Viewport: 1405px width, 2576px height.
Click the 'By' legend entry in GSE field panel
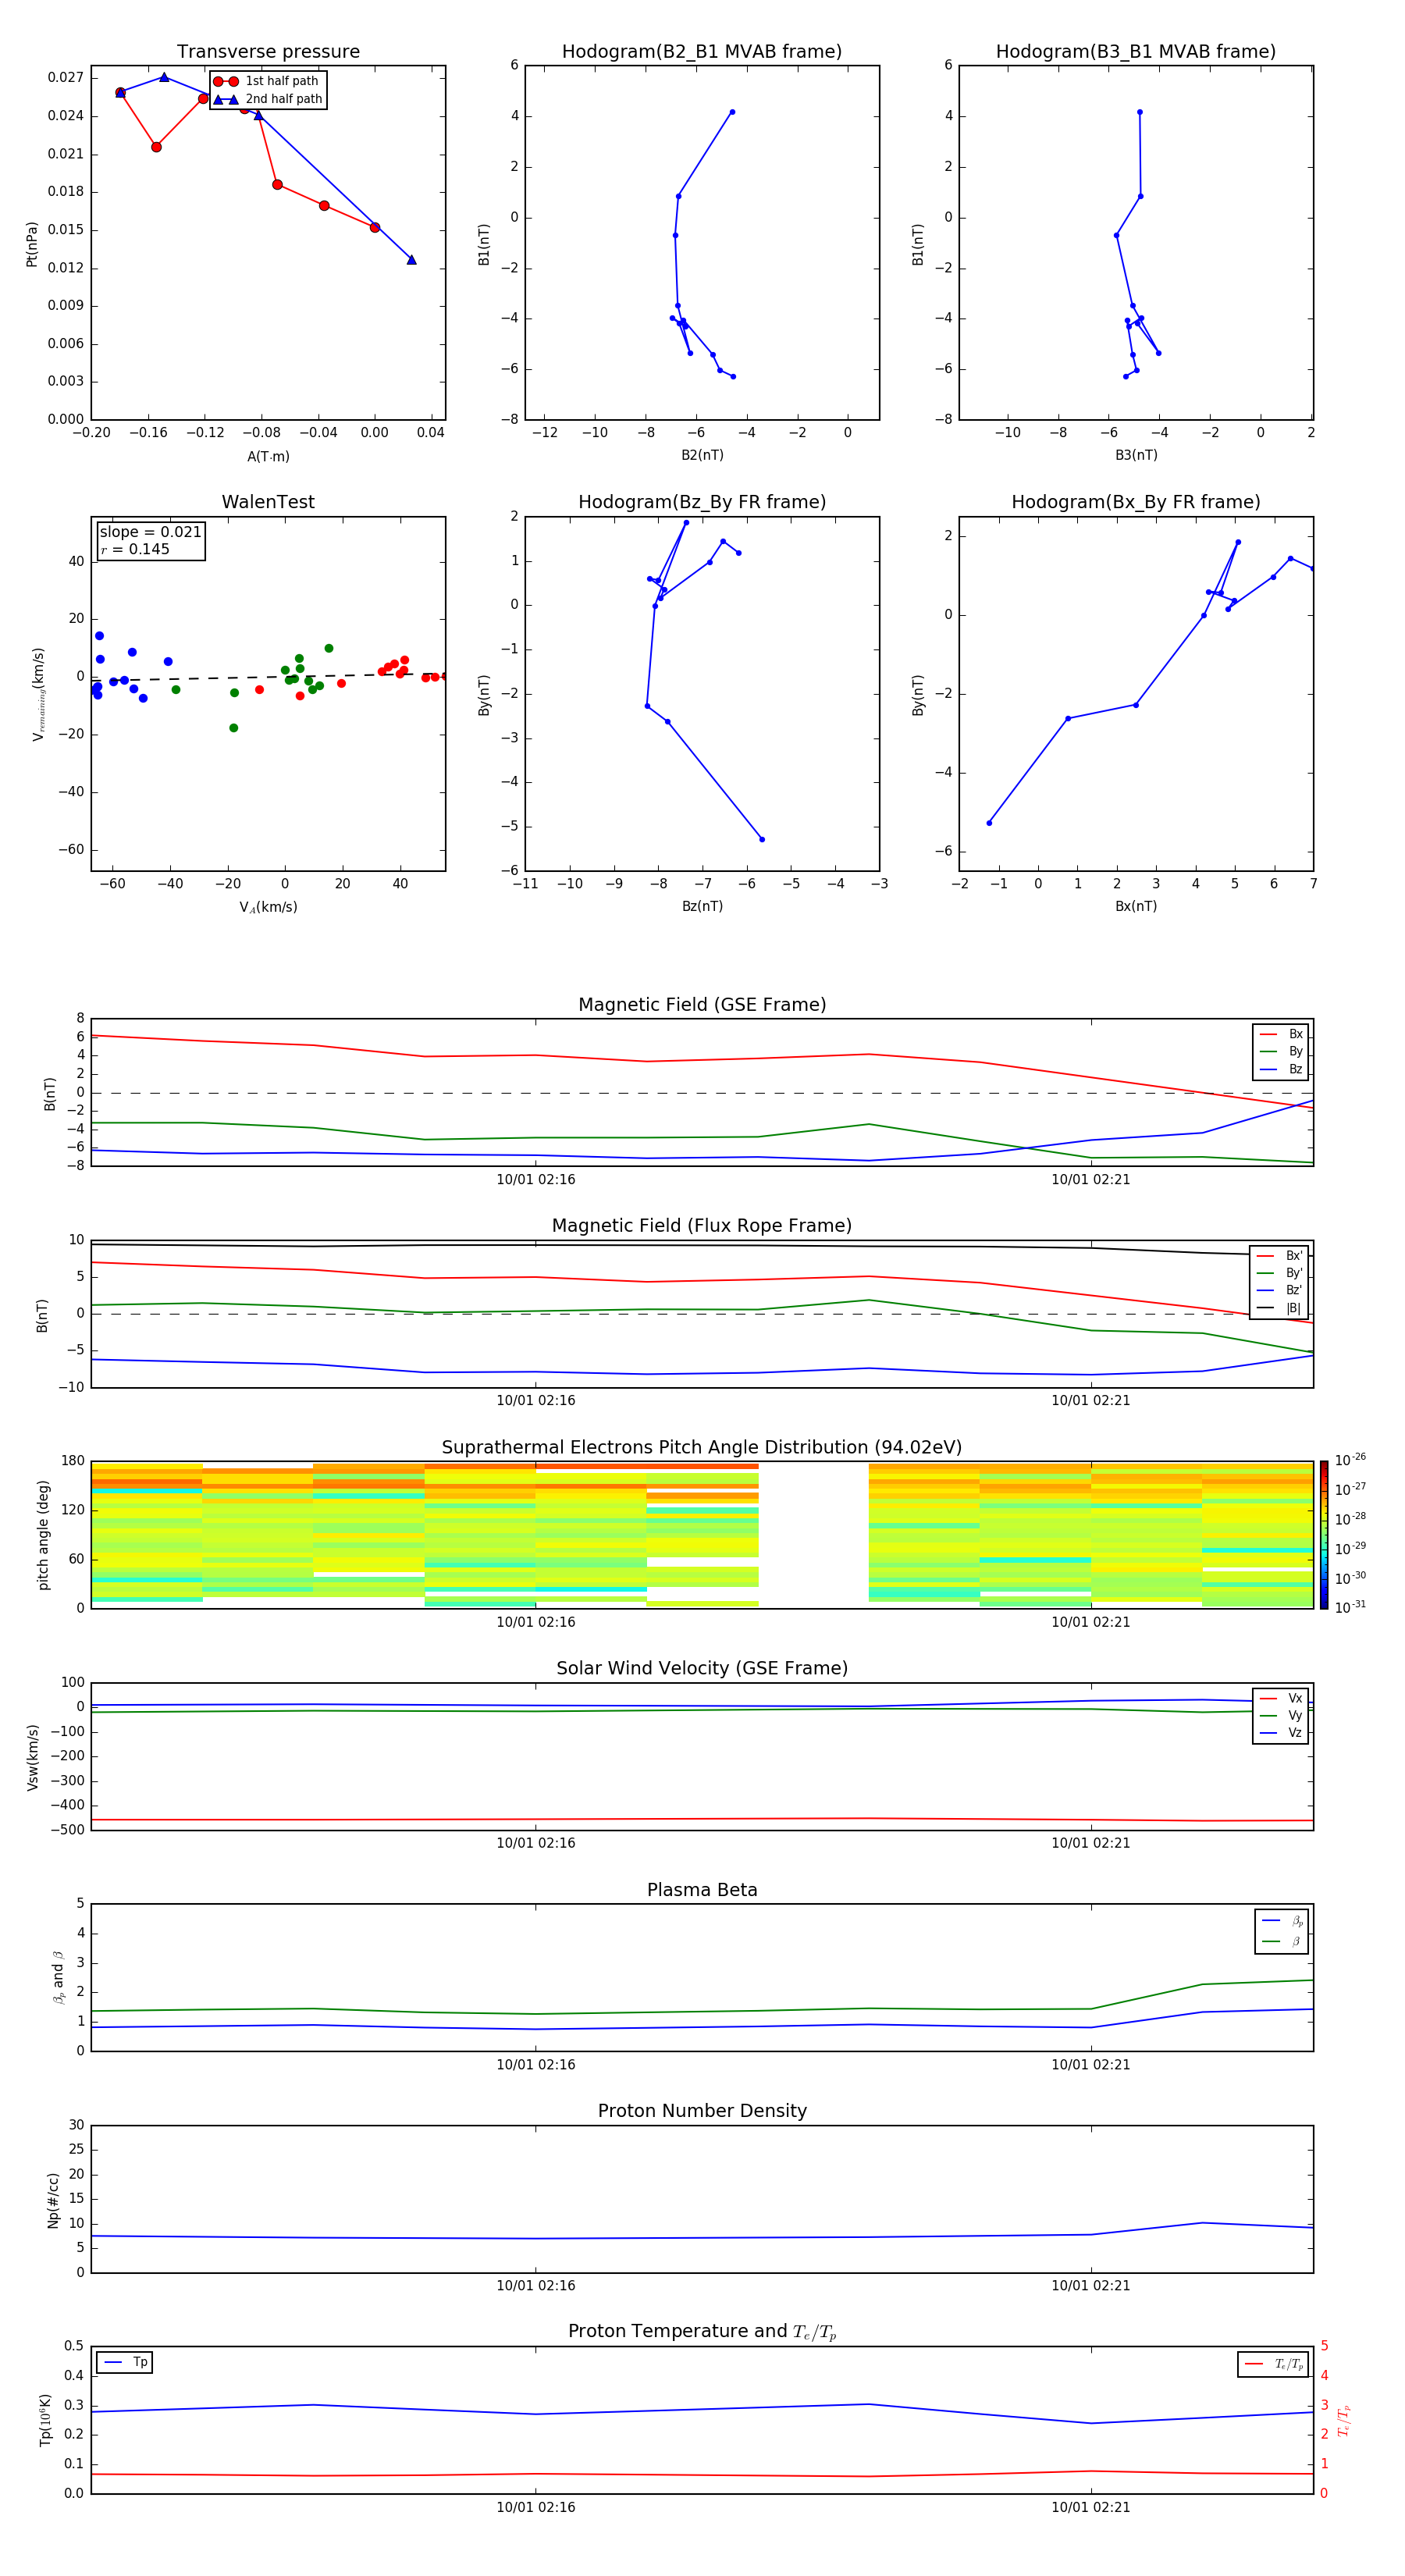click(1281, 1052)
